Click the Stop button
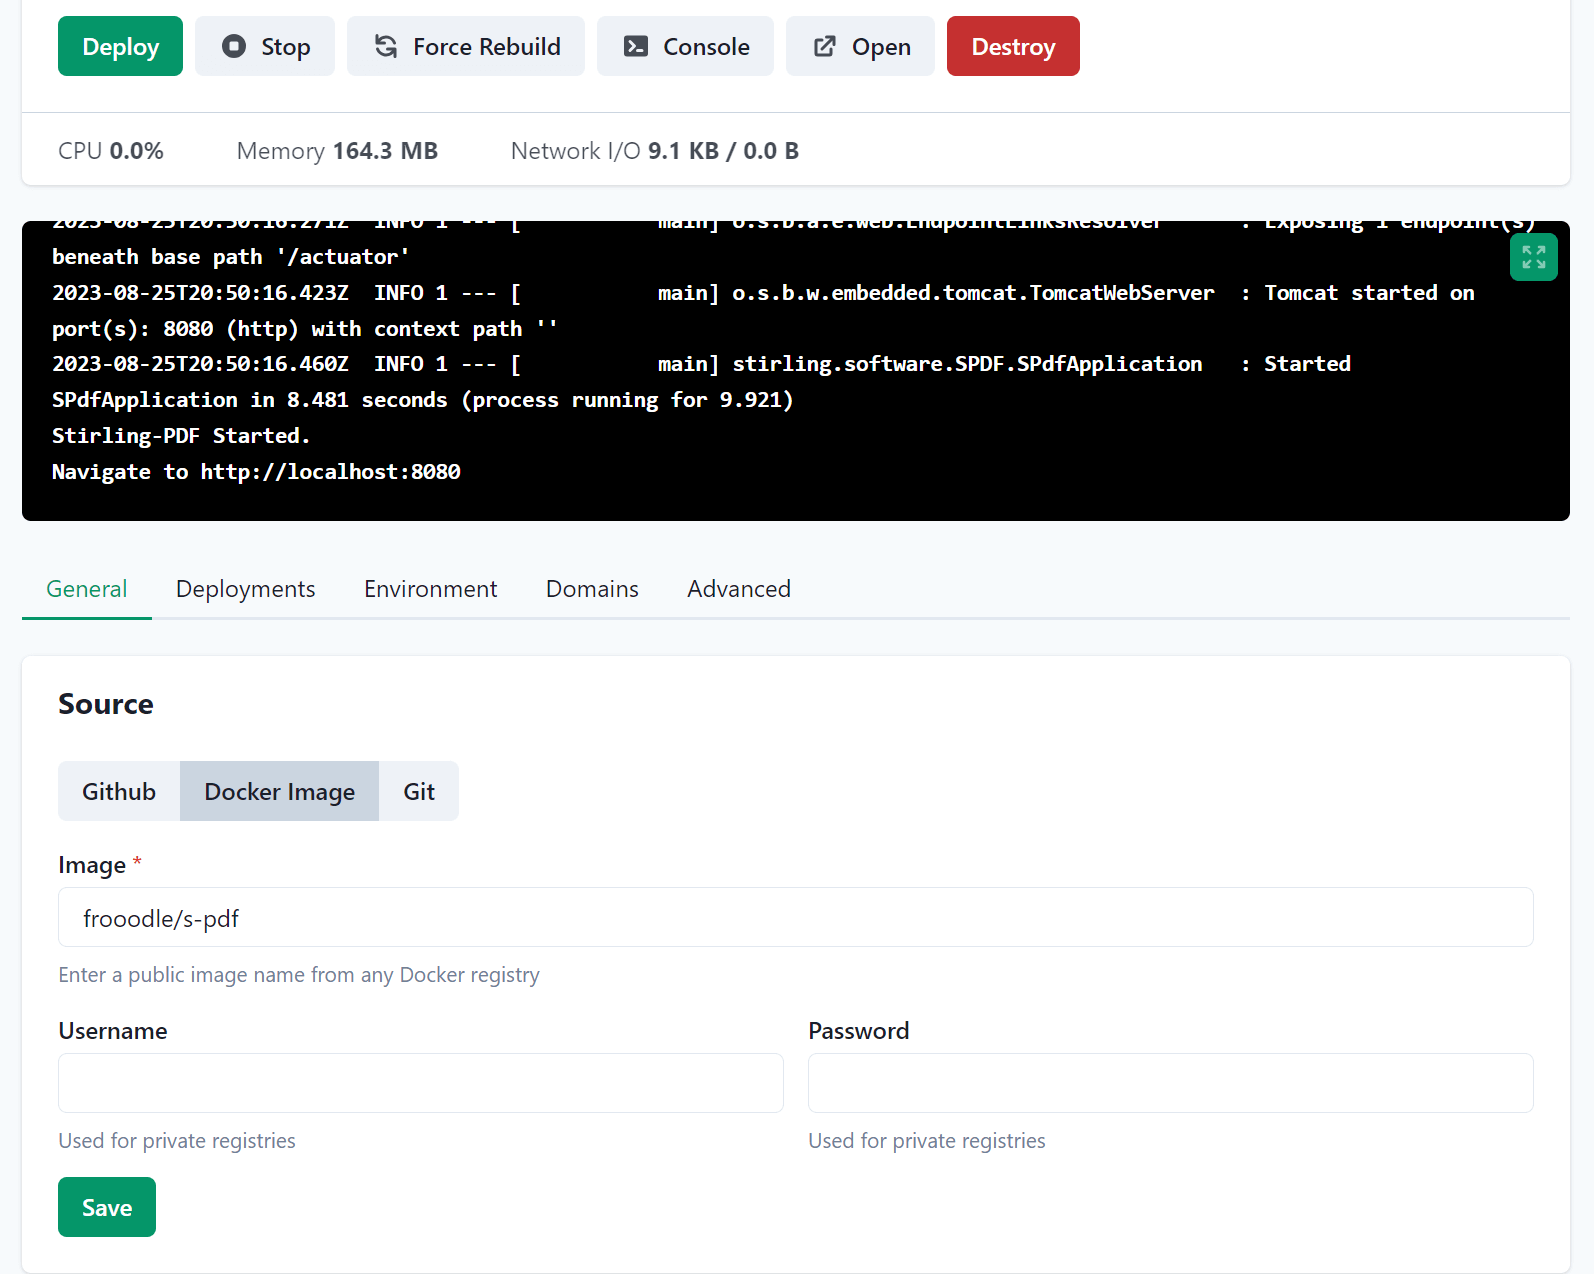The image size is (1594, 1274). (265, 46)
